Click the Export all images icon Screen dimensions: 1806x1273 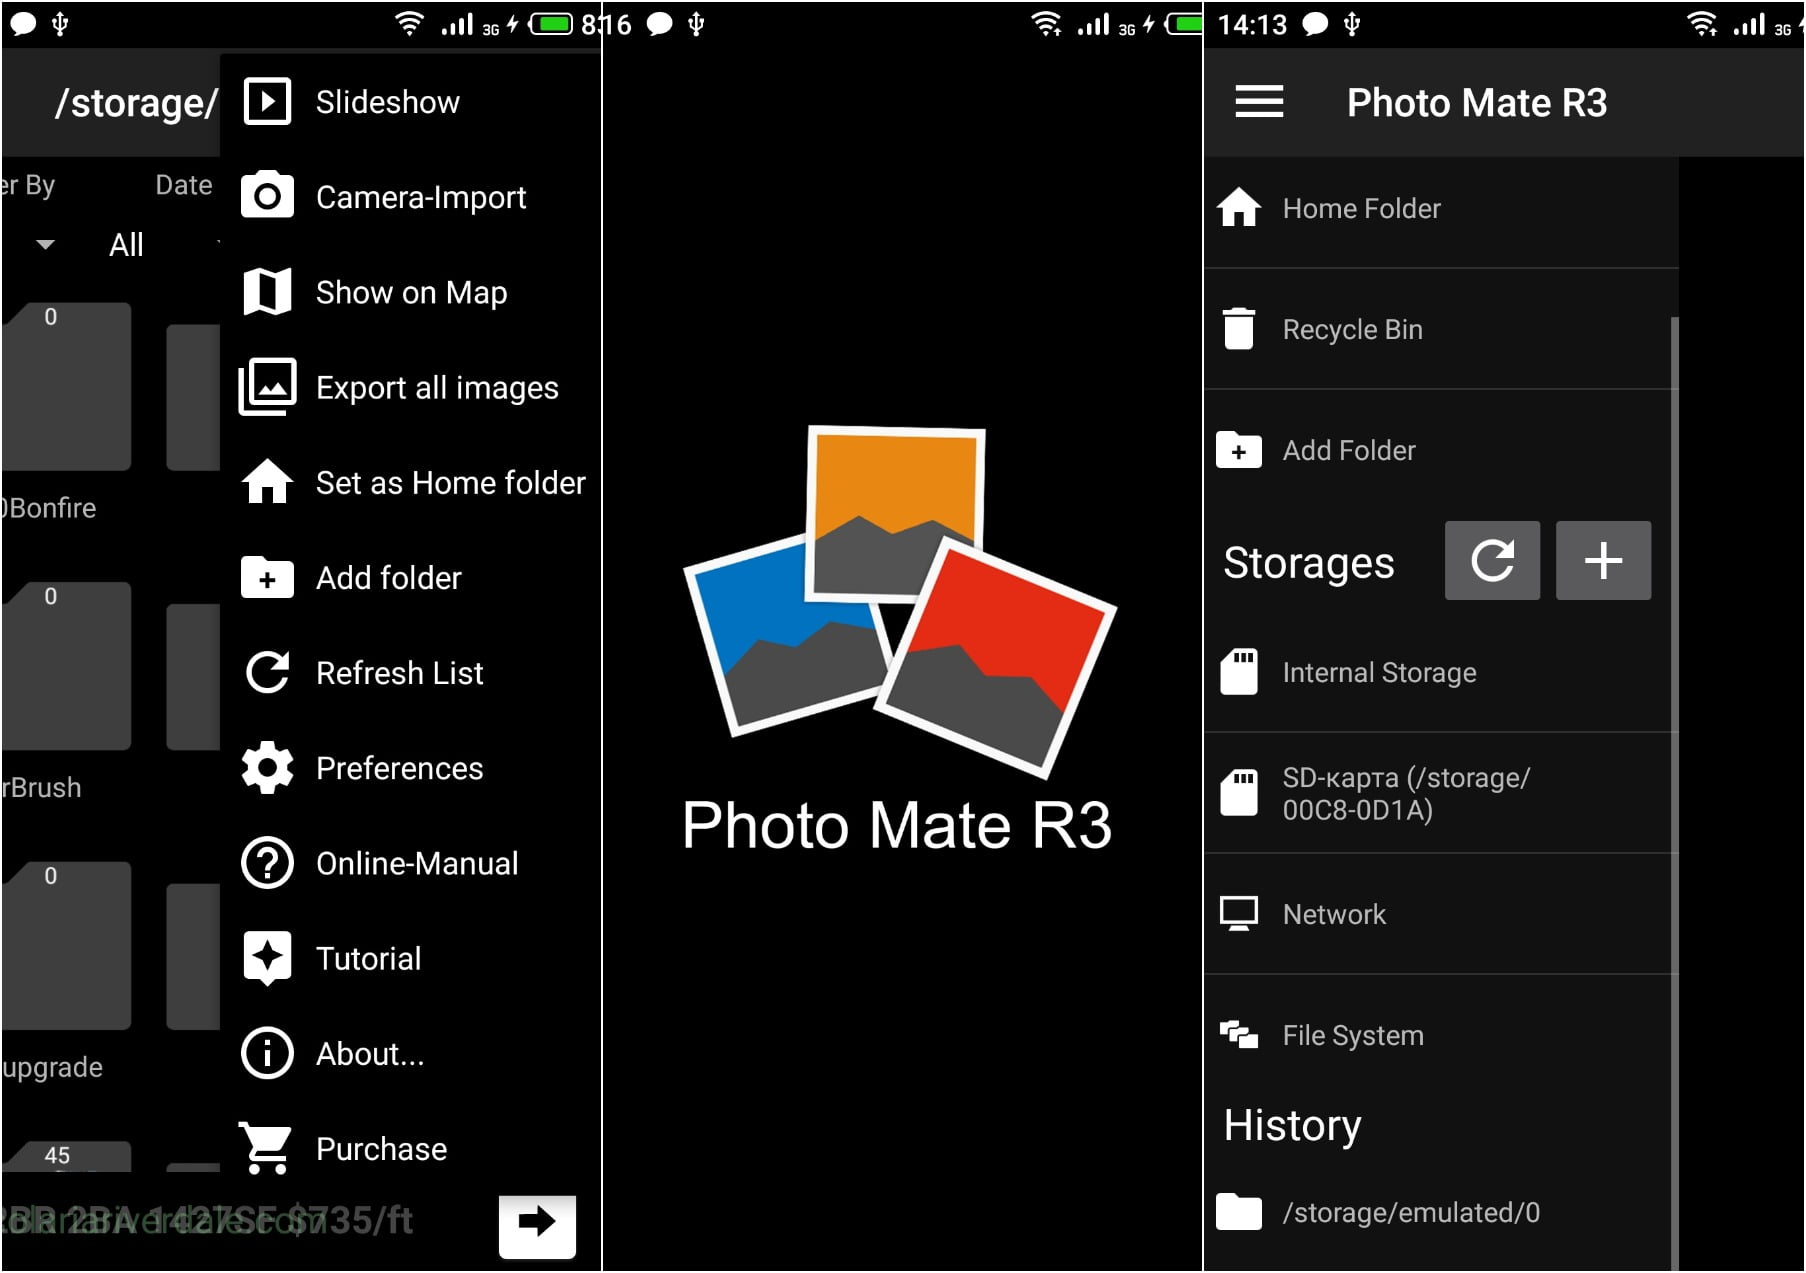click(267, 386)
